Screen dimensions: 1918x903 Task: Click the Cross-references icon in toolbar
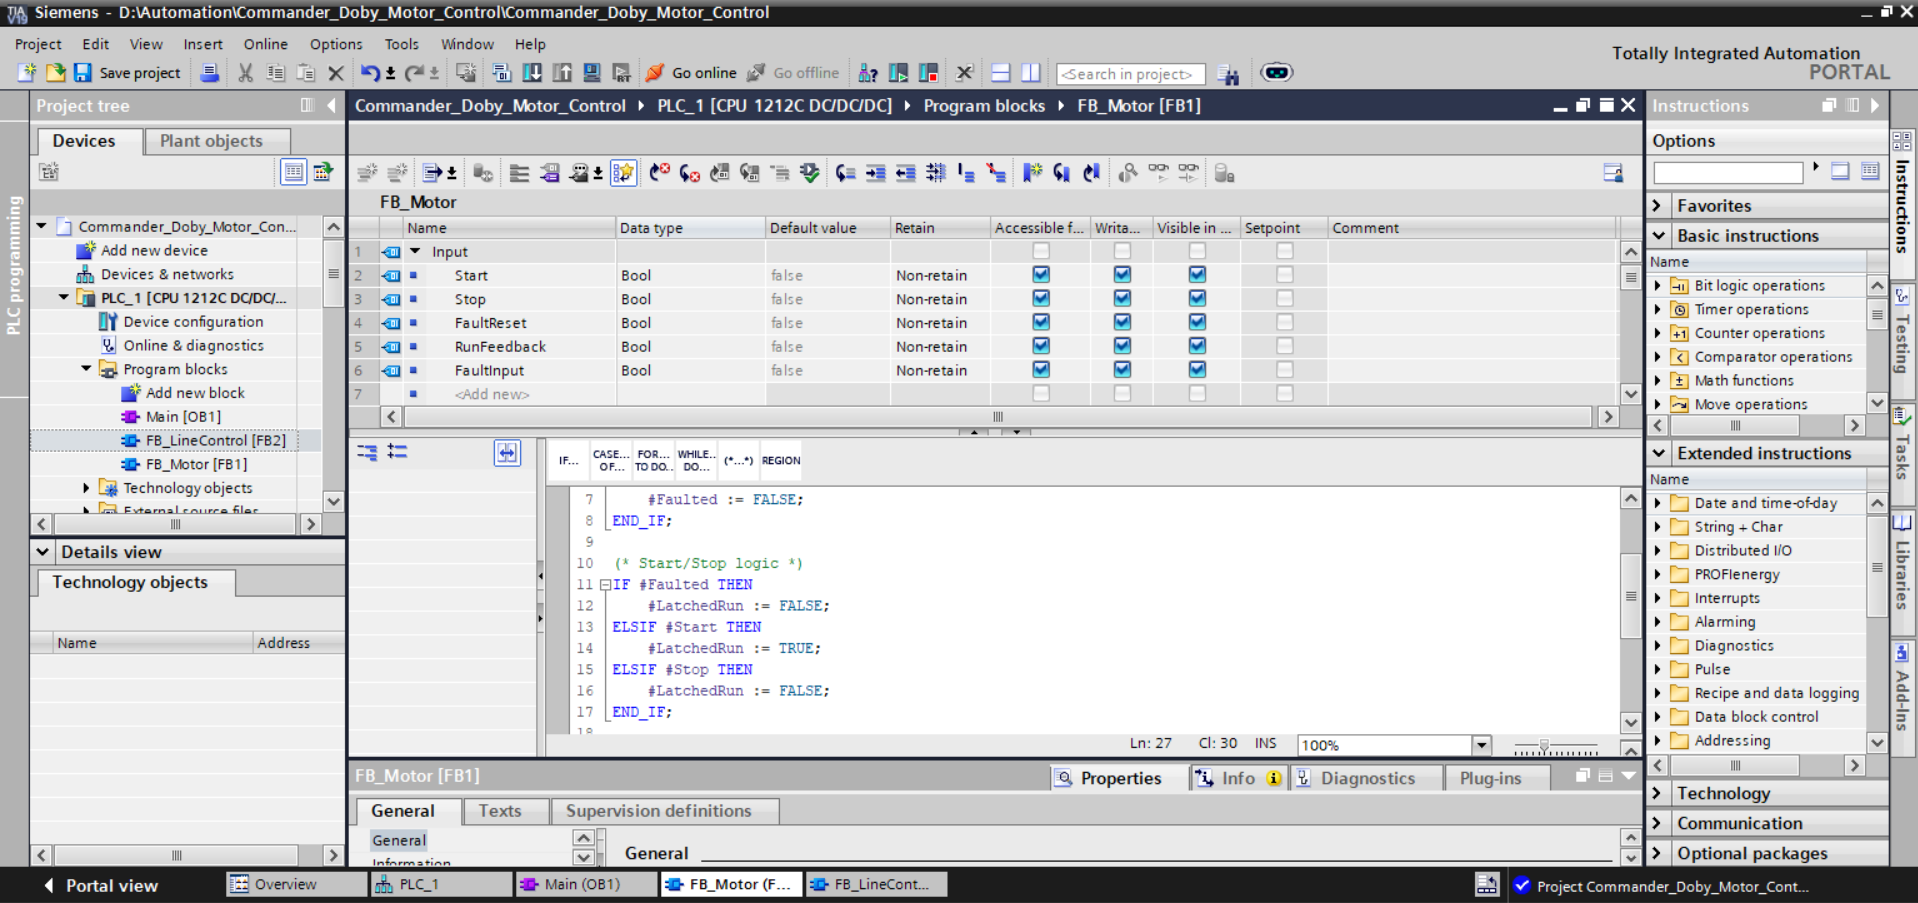coord(964,73)
